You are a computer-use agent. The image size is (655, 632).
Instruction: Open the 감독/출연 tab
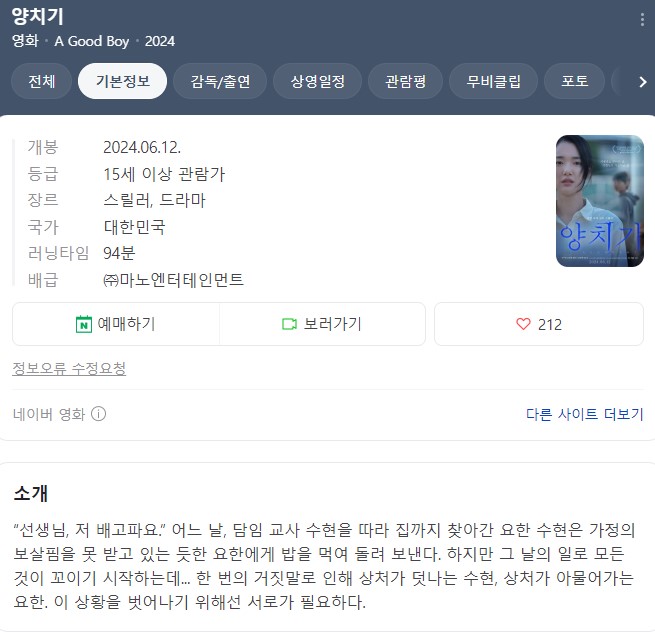point(220,81)
